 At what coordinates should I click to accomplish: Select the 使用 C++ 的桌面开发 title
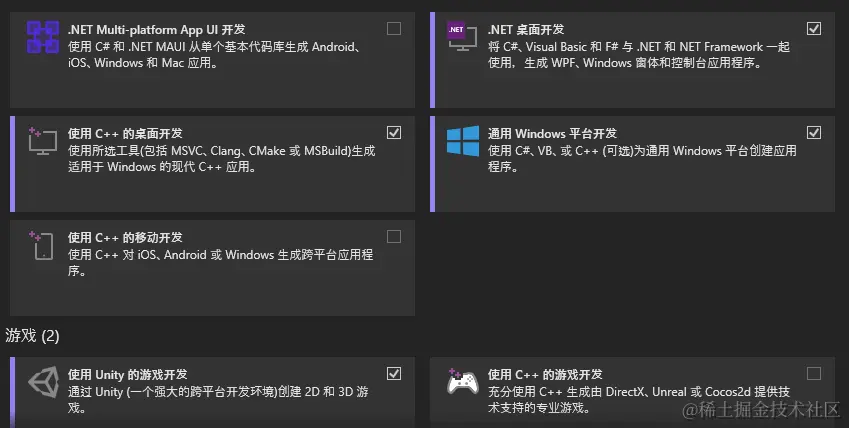click(x=125, y=134)
